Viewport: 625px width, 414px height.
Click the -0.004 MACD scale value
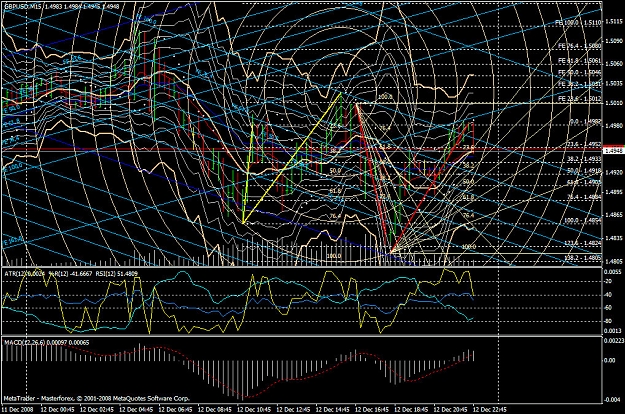(x=614, y=400)
